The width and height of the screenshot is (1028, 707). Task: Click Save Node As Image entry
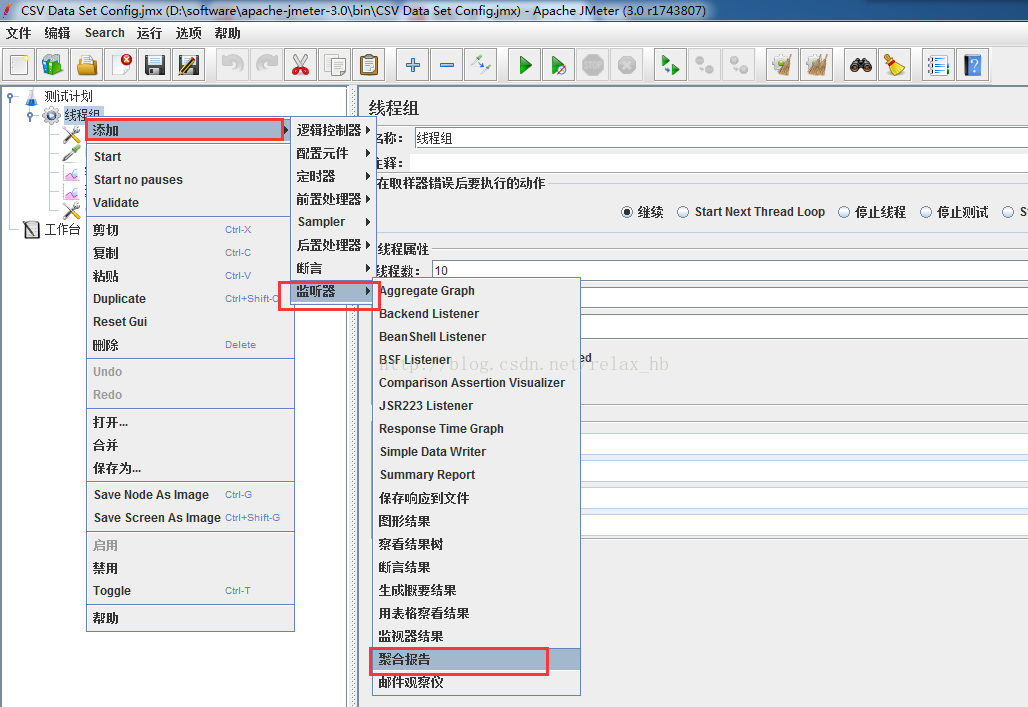pyautogui.click(x=190, y=495)
